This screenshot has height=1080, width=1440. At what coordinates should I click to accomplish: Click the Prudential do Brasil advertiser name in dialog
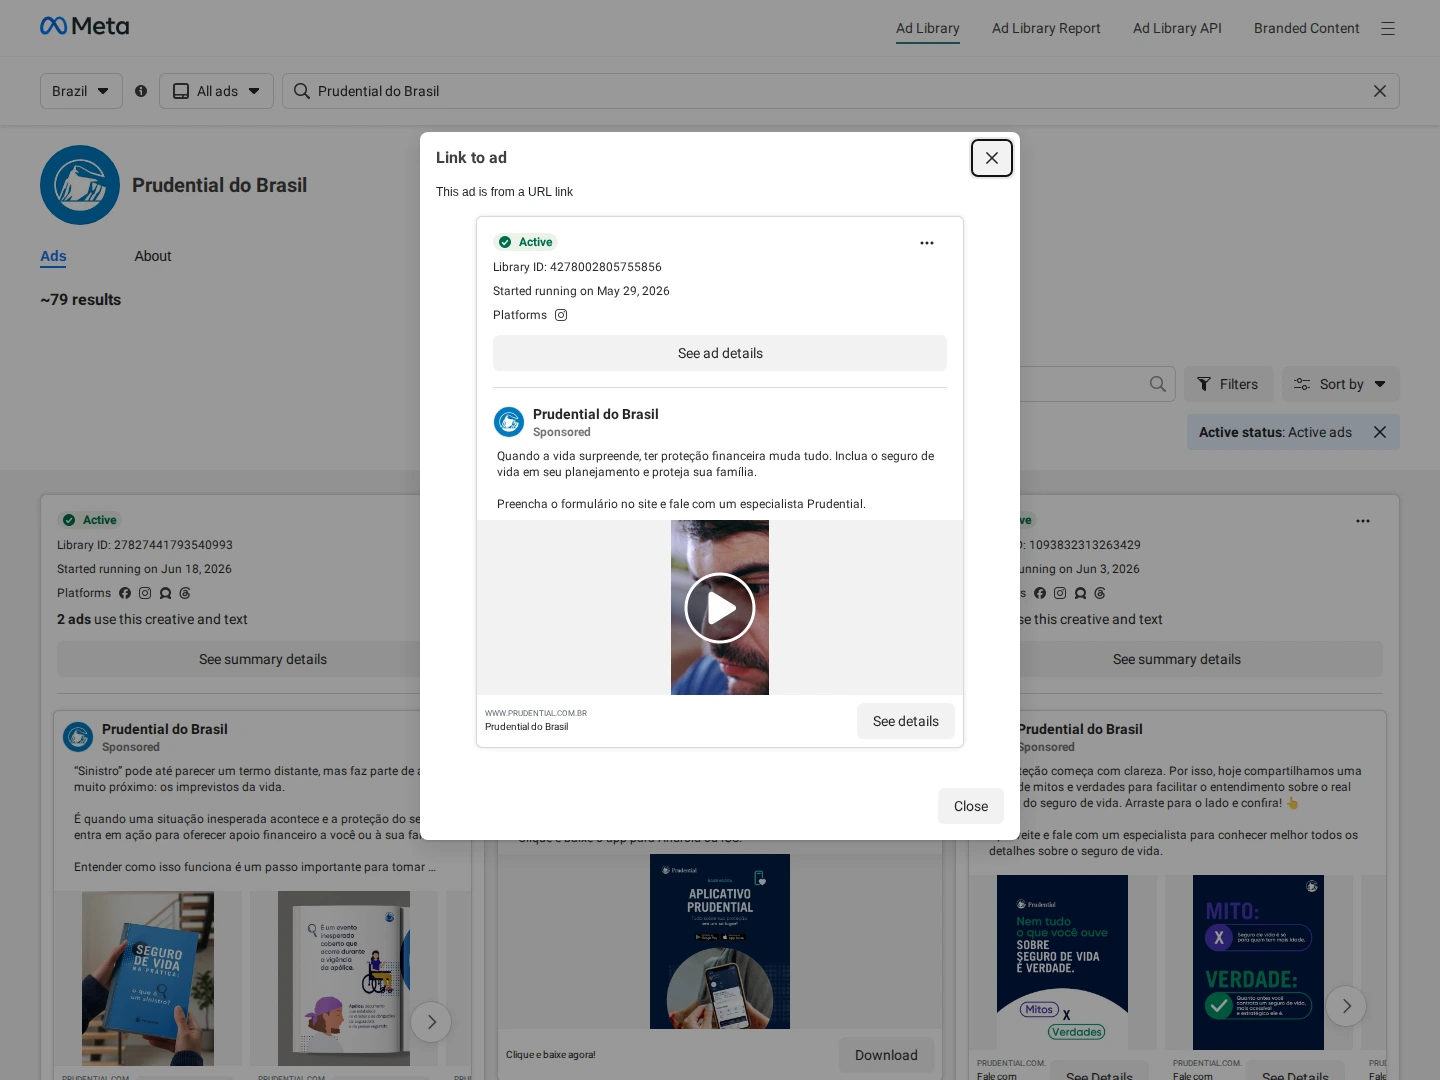596,414
